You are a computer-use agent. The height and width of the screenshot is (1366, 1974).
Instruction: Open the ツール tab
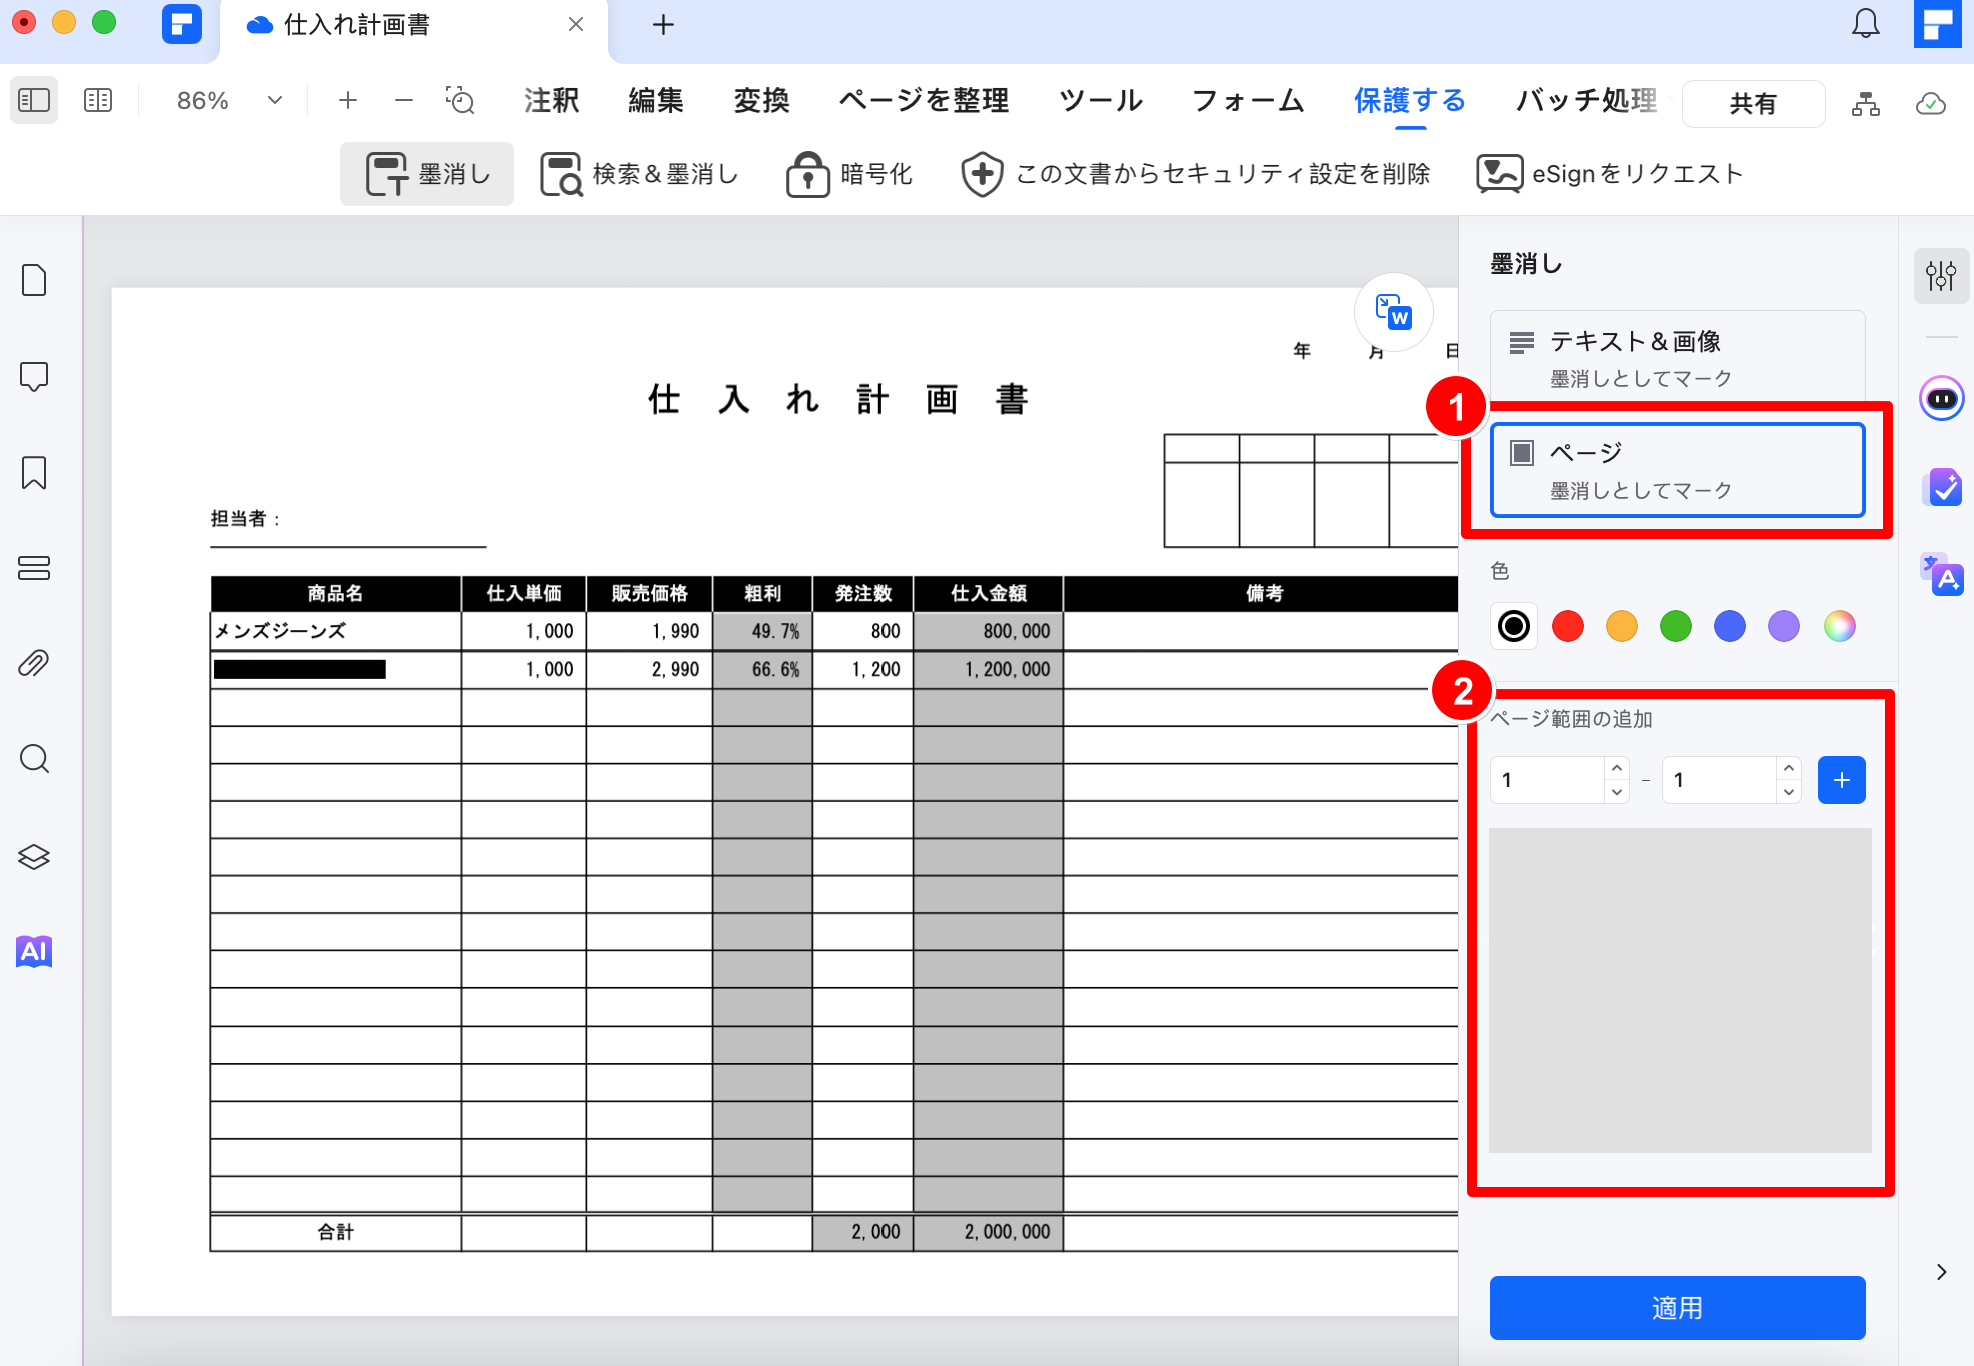(1101, 100)
